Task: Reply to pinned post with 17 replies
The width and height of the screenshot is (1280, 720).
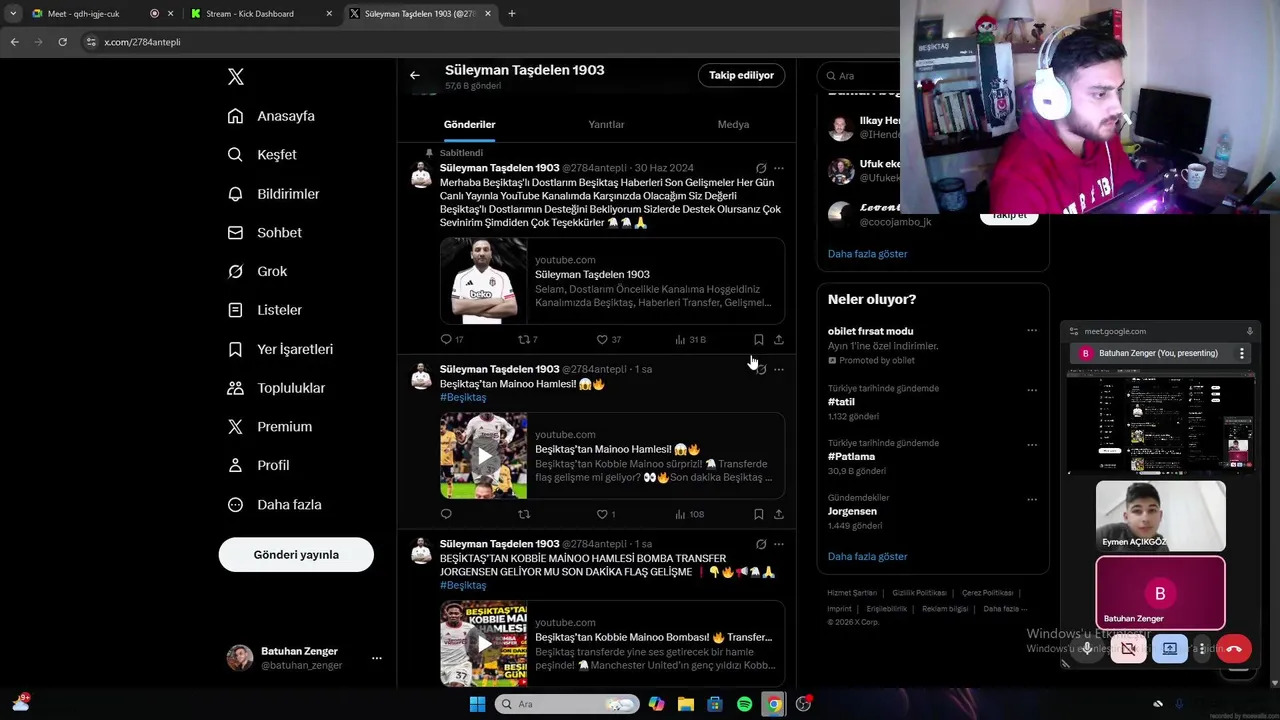Action: [x=452, y=340]
